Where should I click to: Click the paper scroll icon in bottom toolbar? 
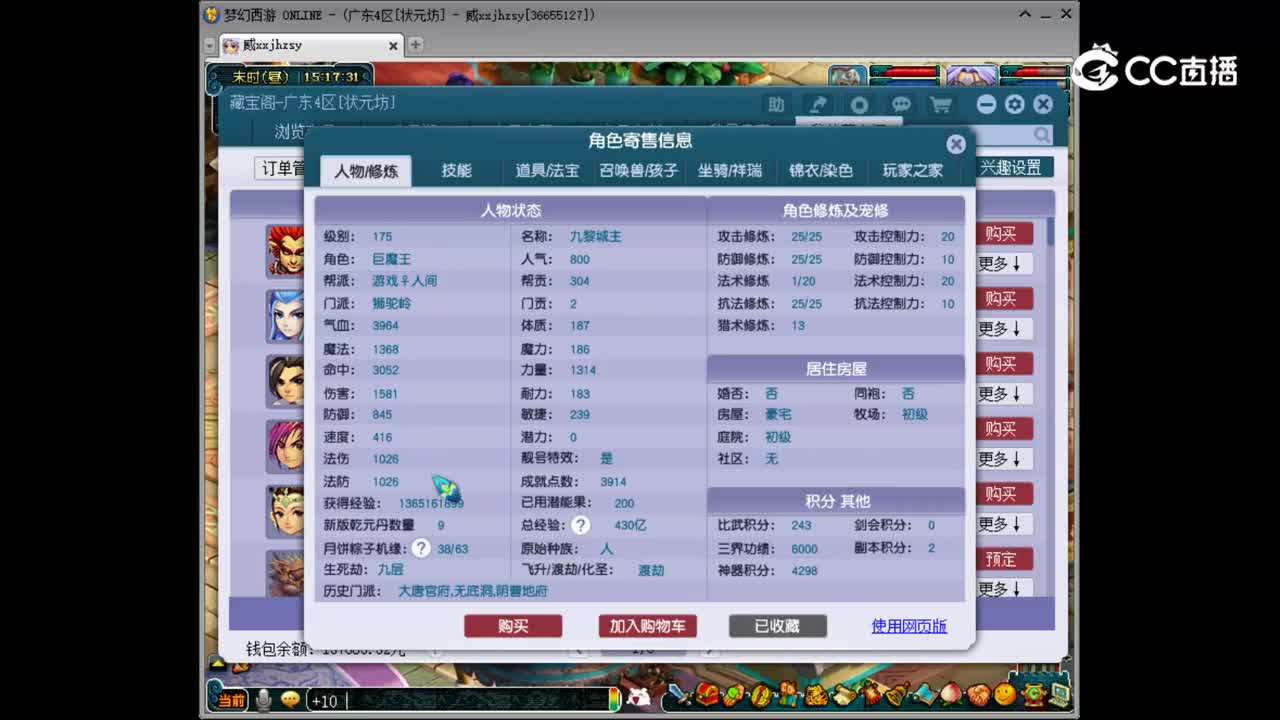click(843, 694)
